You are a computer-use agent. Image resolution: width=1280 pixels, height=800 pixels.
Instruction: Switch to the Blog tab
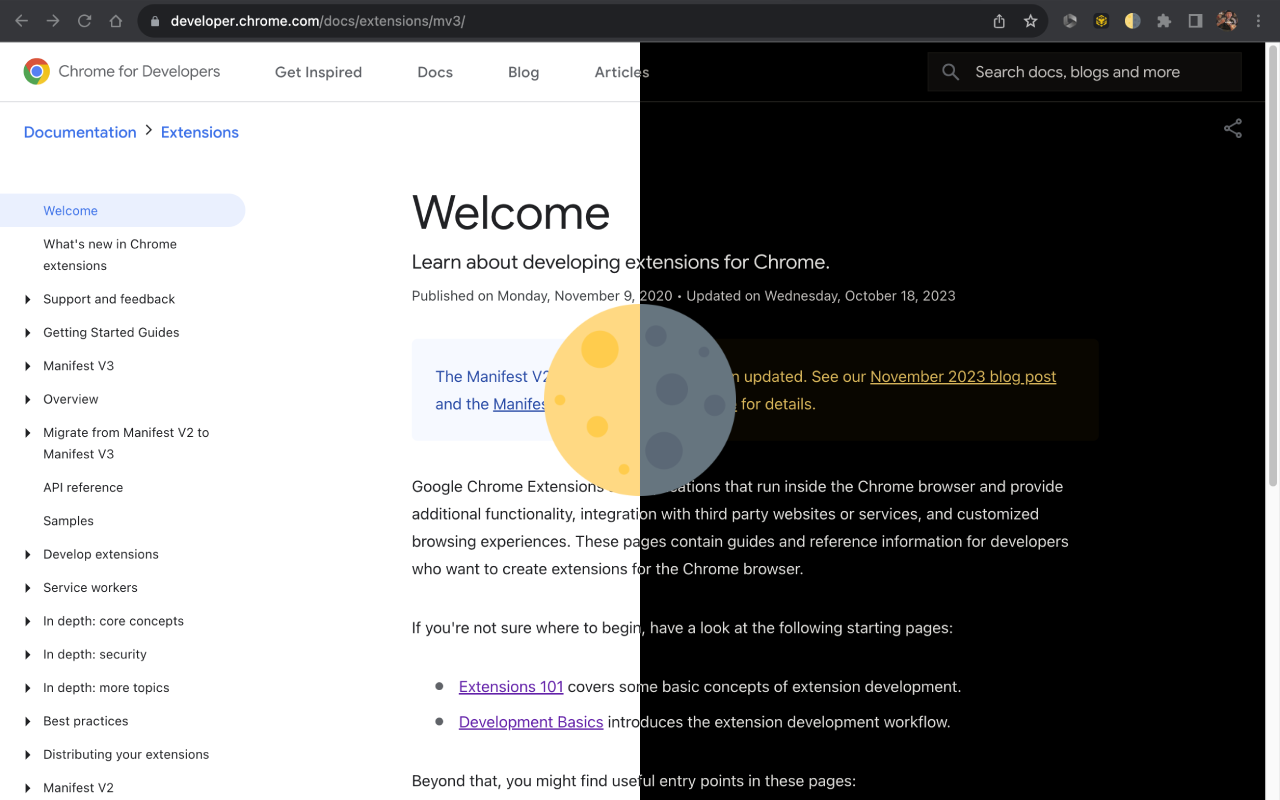pyautogui.click(x=523, y=71)
